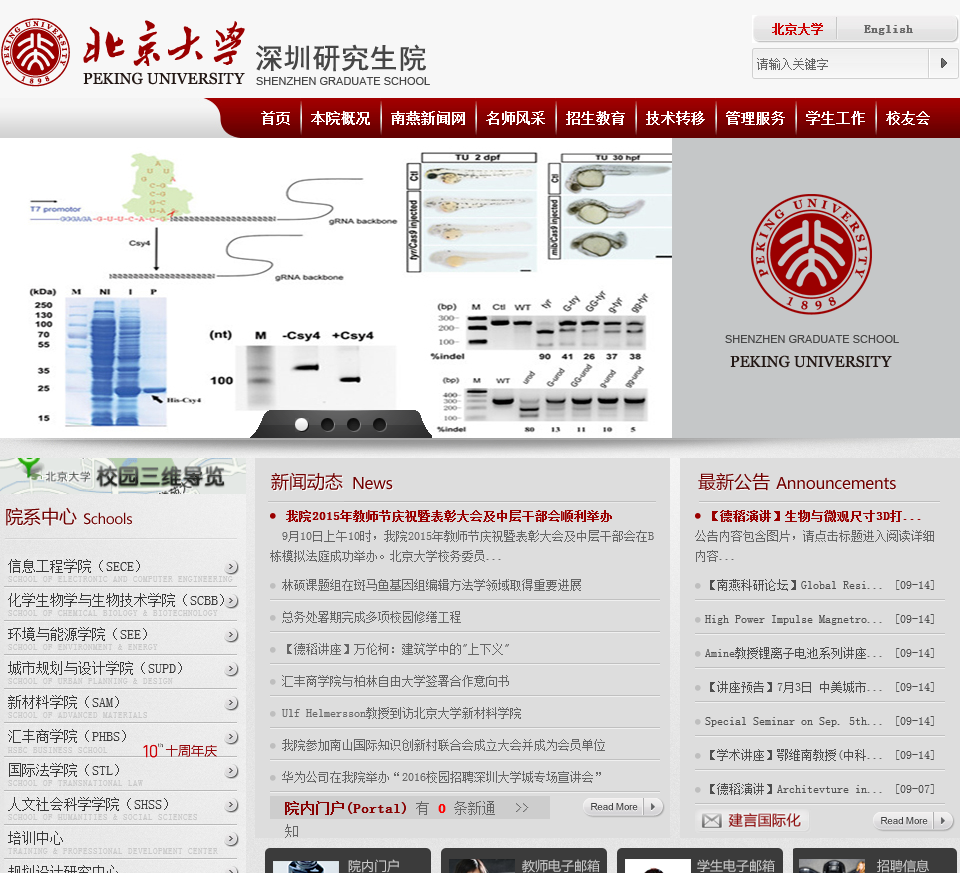Open the 招生教育 menu item
Viewport: 960px width, 873px height.
point(595,118)
